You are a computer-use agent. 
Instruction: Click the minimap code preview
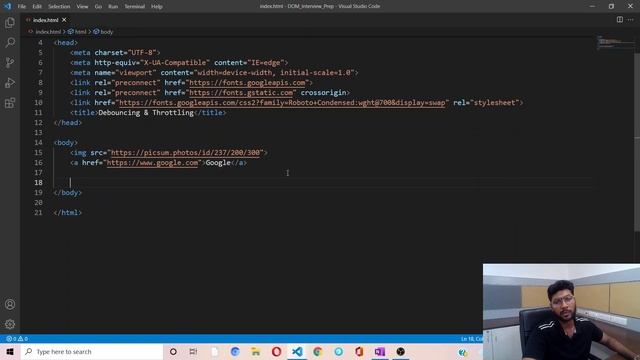pyautogui.click(x=616, y=42)
